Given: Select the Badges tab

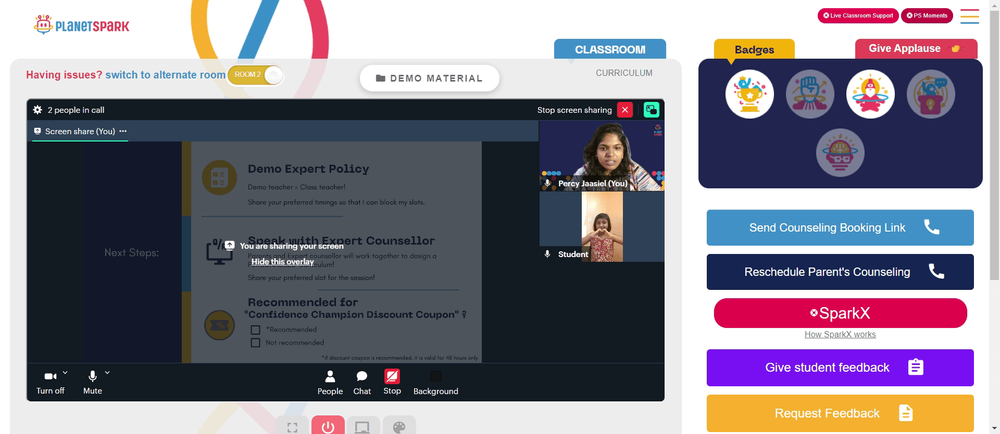Looking at the screenshot, I should 754,49.
